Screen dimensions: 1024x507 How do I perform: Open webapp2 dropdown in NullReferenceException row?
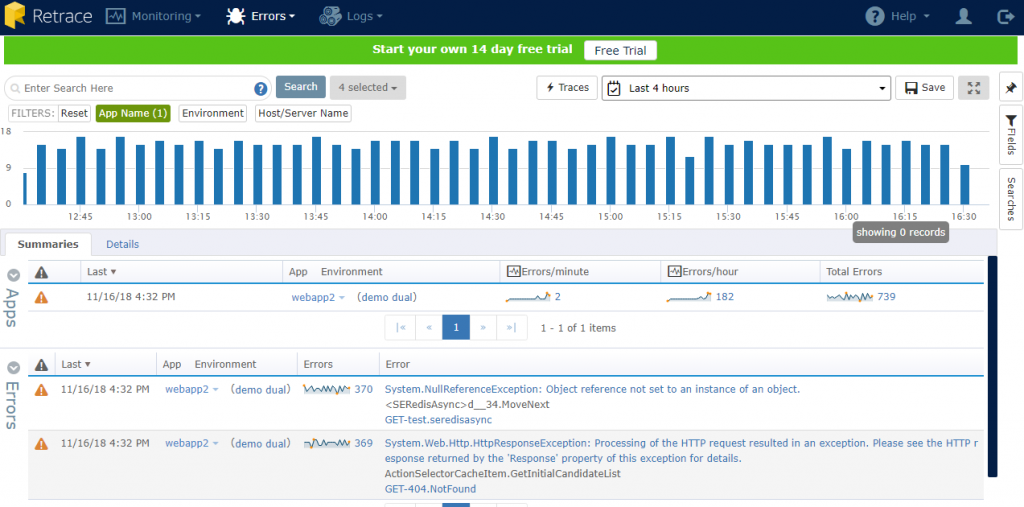[191, 389]
